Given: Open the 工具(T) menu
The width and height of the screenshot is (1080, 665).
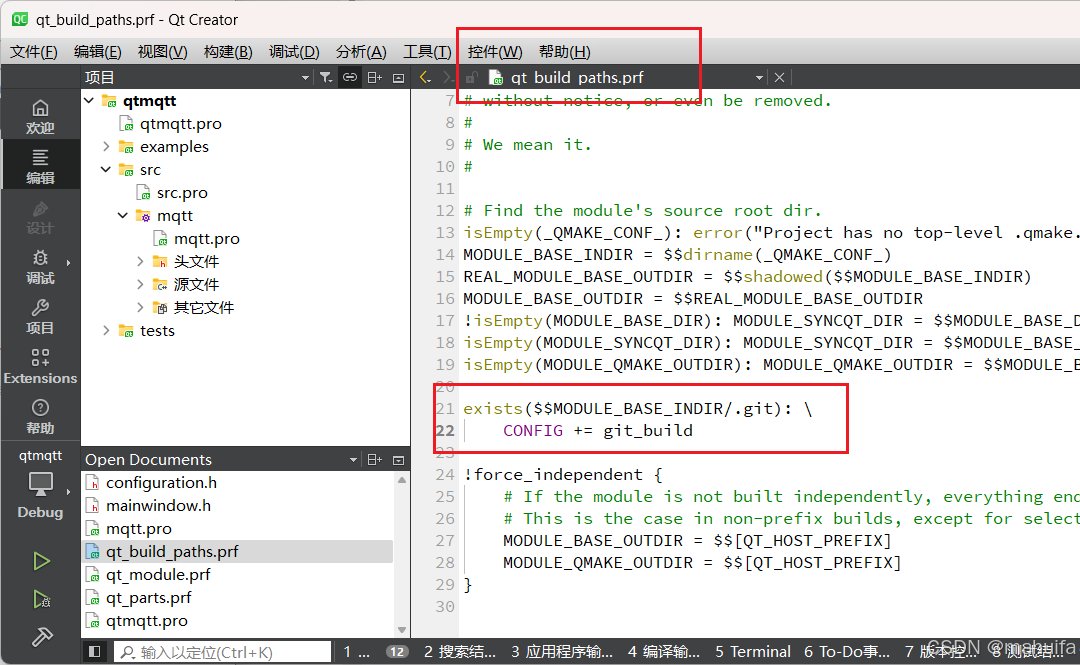Looking at the screenshot, I should pyautogui.click(x=427, y=52).
